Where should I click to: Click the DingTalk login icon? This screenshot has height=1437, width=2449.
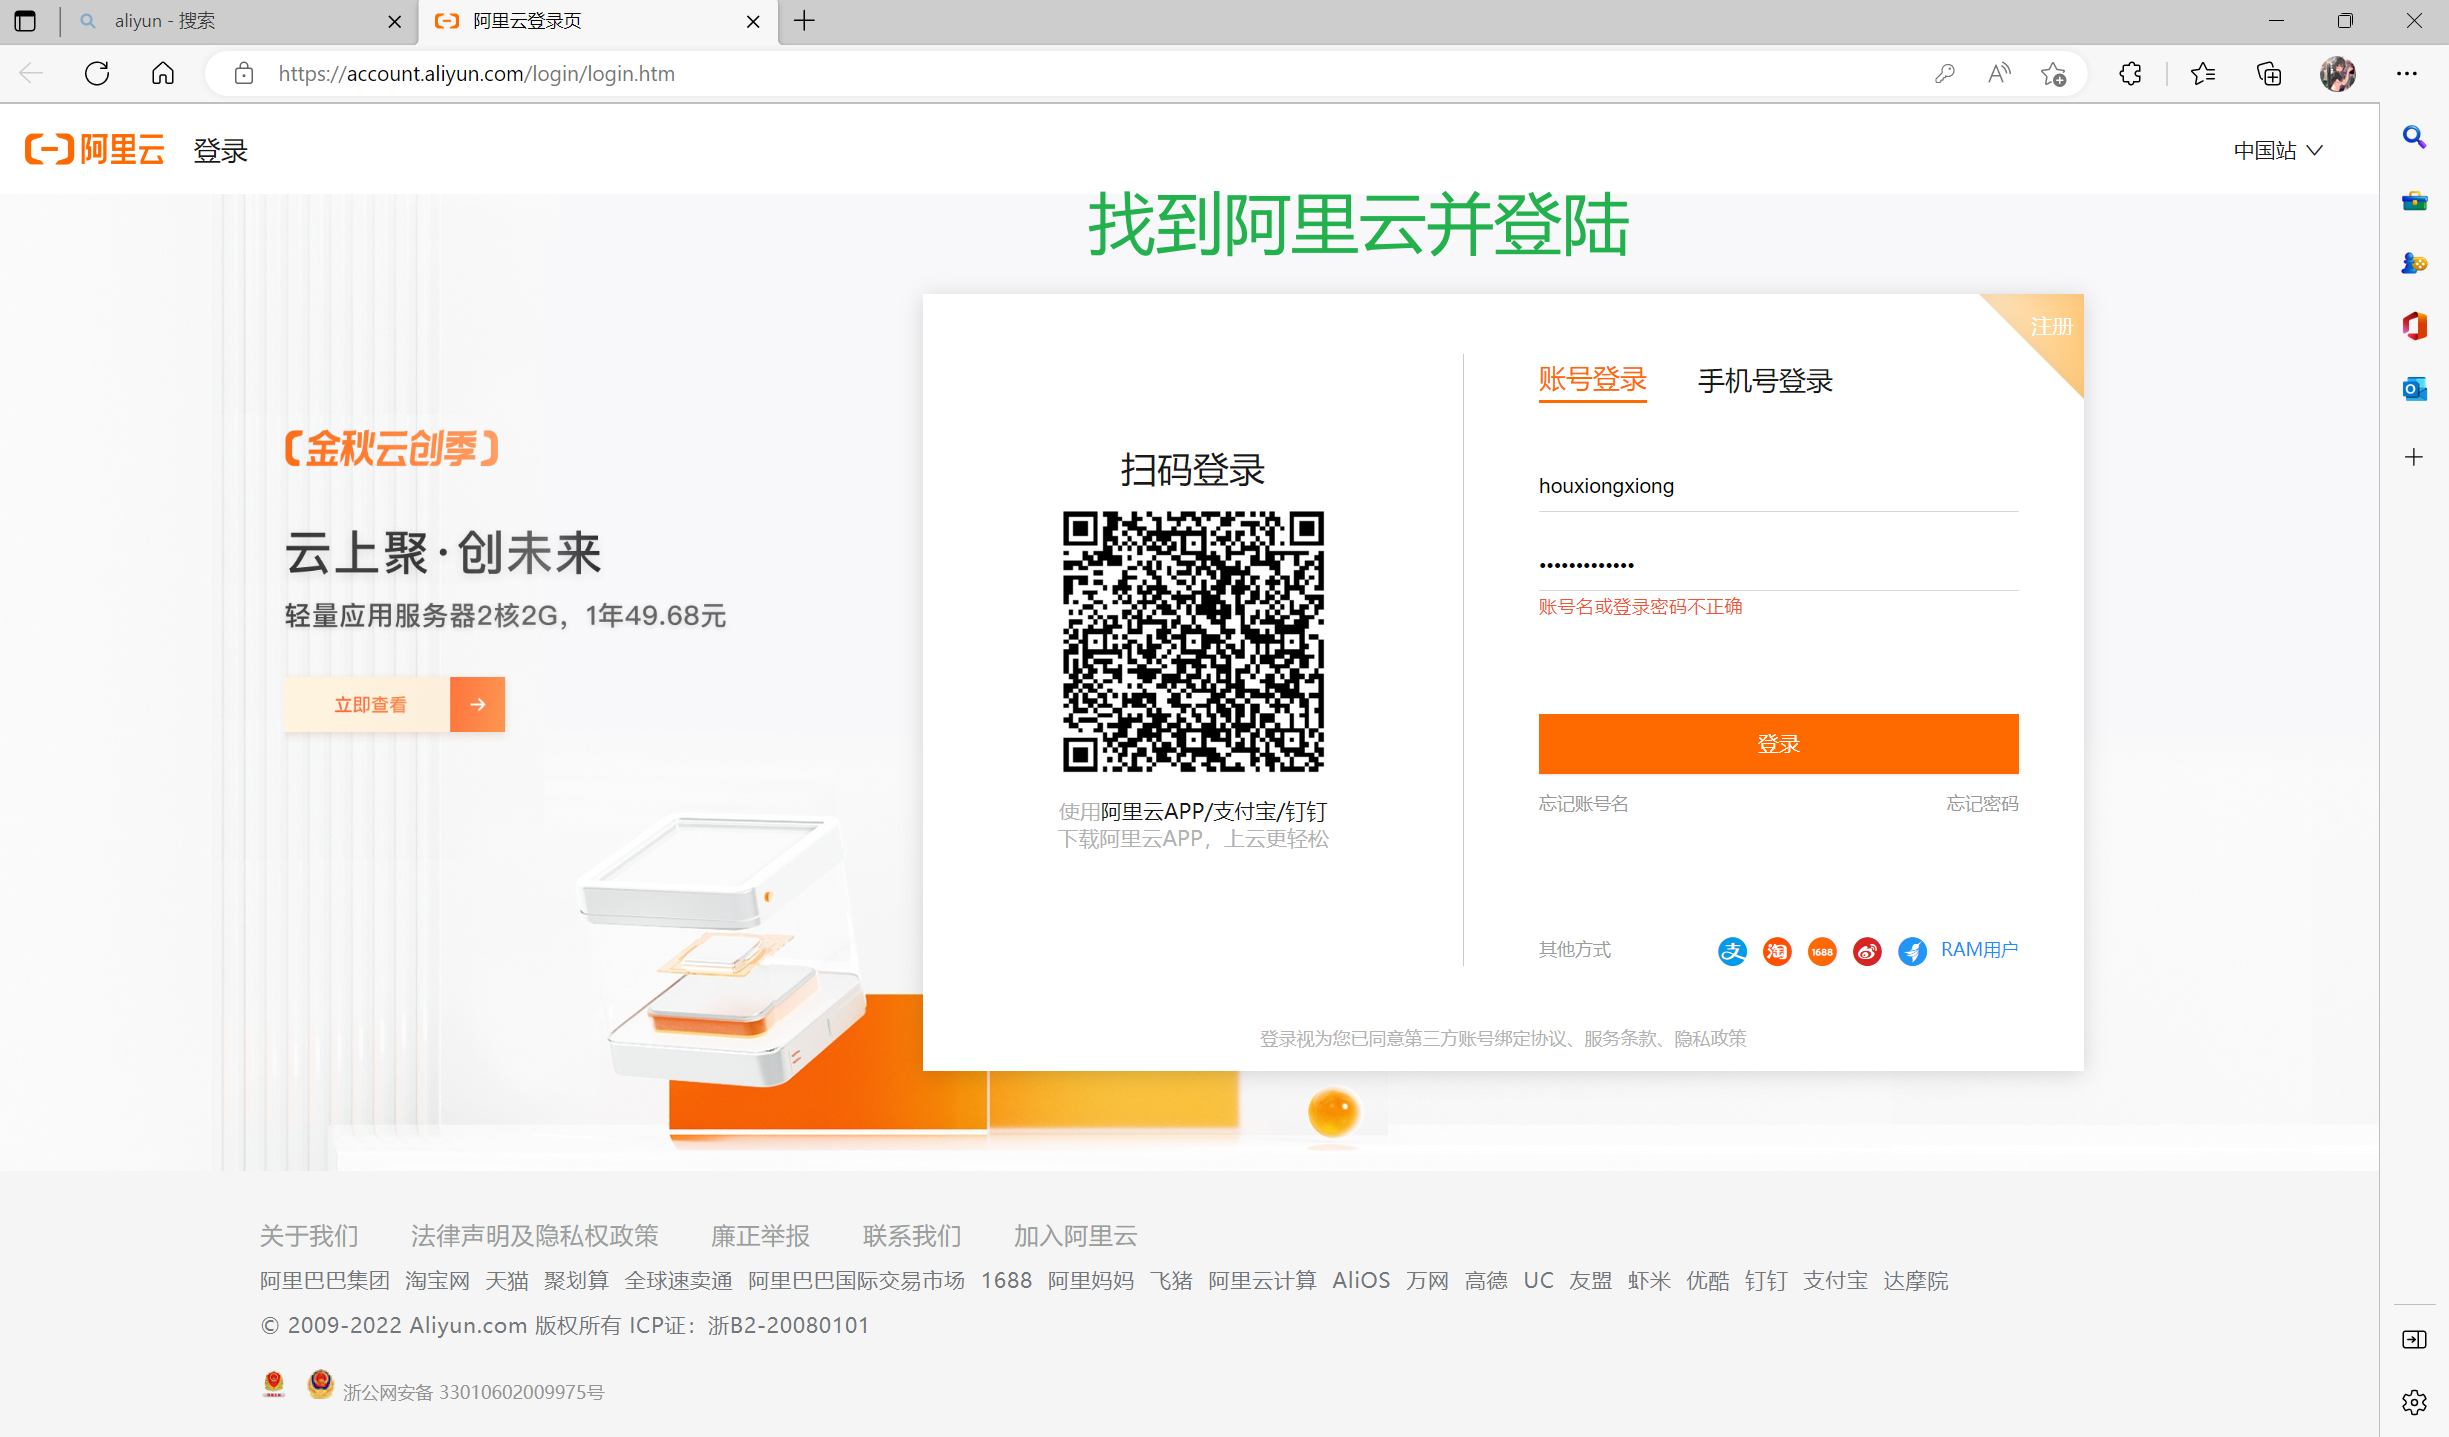pyautogui.click(x=1912, y=951)
